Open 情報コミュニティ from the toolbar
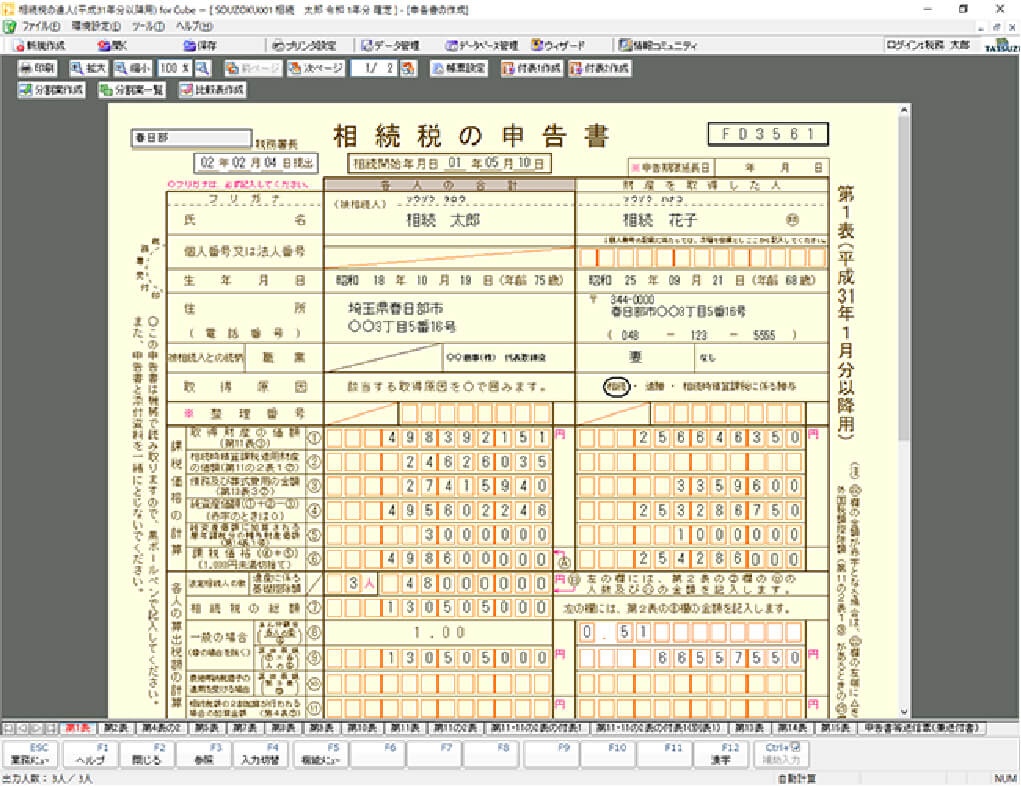The width and height of the screenshot is (1021, 786). tap(658, 45)
